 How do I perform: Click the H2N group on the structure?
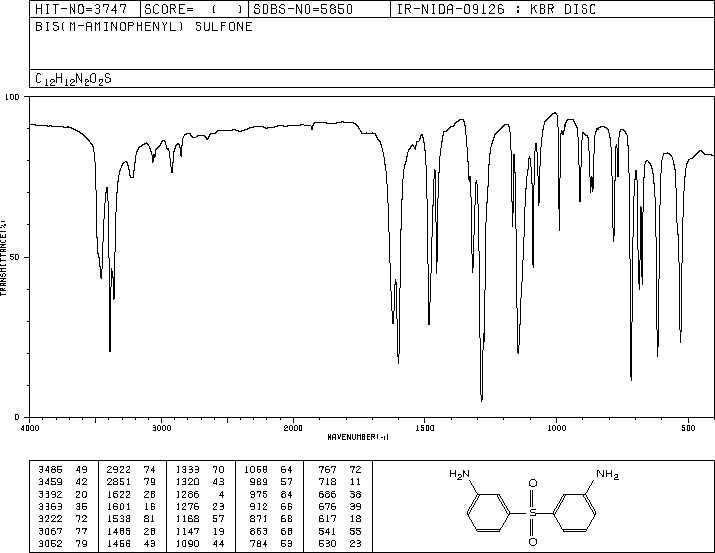[x=459, y=475]
